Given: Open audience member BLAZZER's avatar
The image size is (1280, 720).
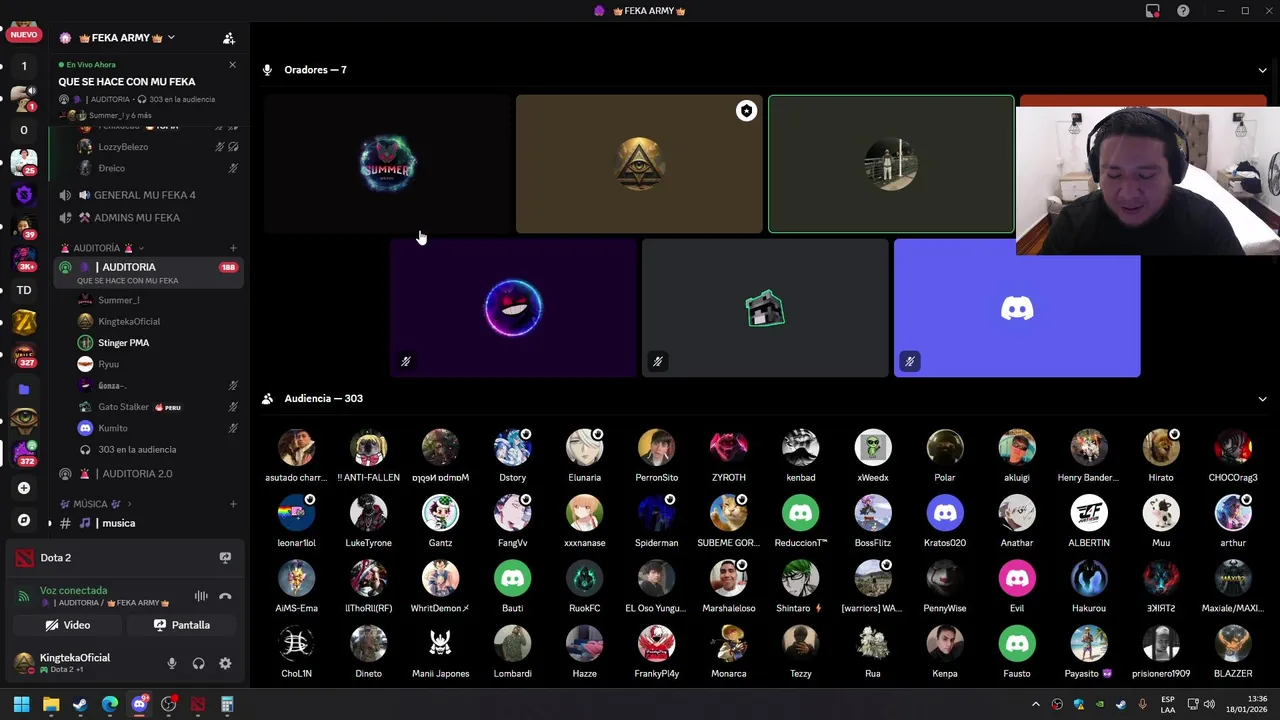Looking at the screenshot, I should click(1232, 645).
